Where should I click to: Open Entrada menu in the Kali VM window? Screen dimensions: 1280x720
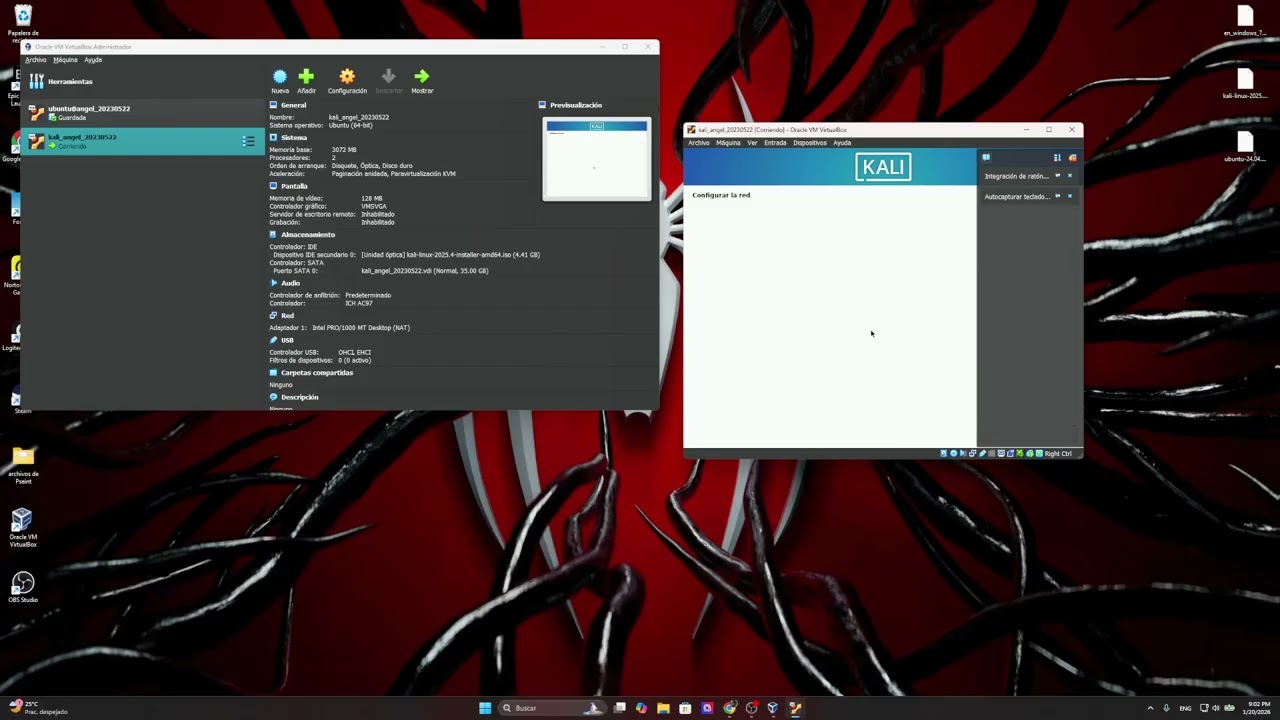pyautogui.click(x=775, y=143)
